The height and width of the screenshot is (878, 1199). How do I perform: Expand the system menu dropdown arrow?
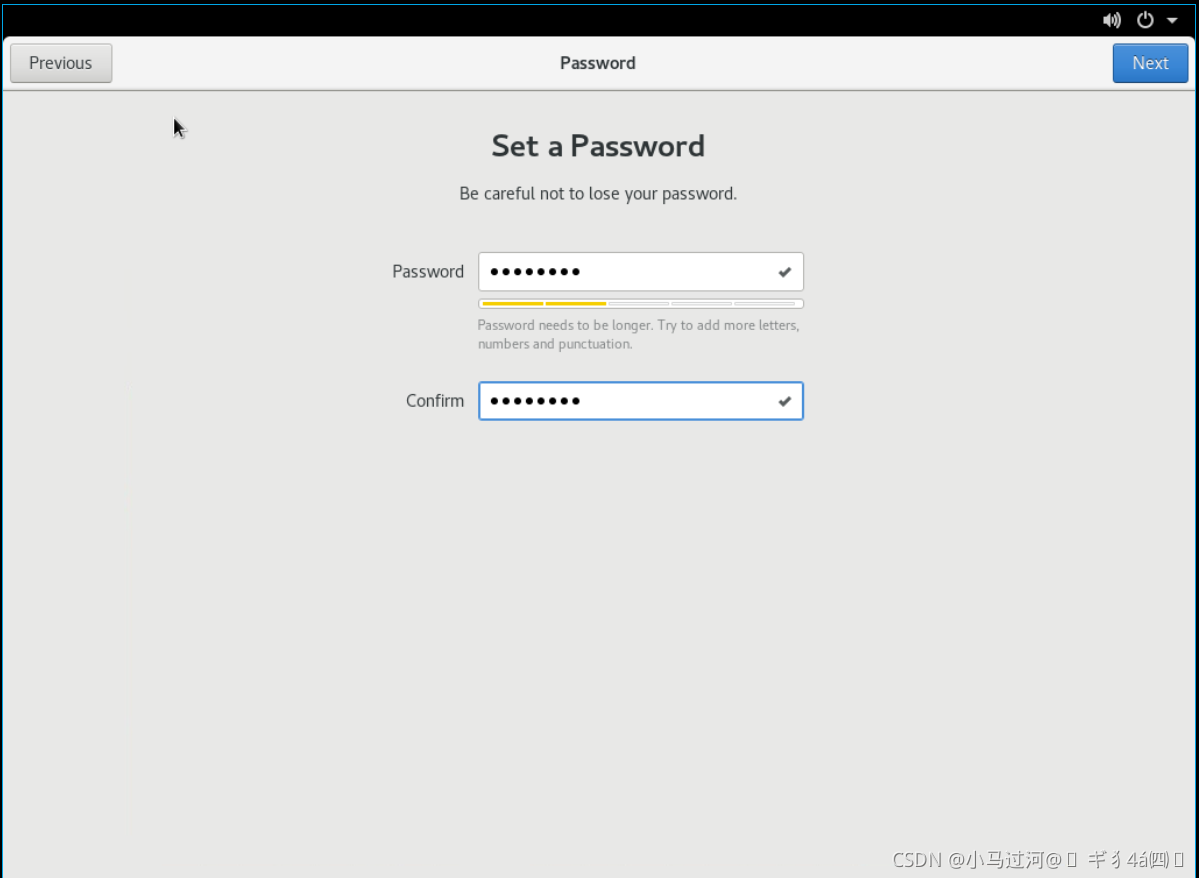(x=1172, y=20)
